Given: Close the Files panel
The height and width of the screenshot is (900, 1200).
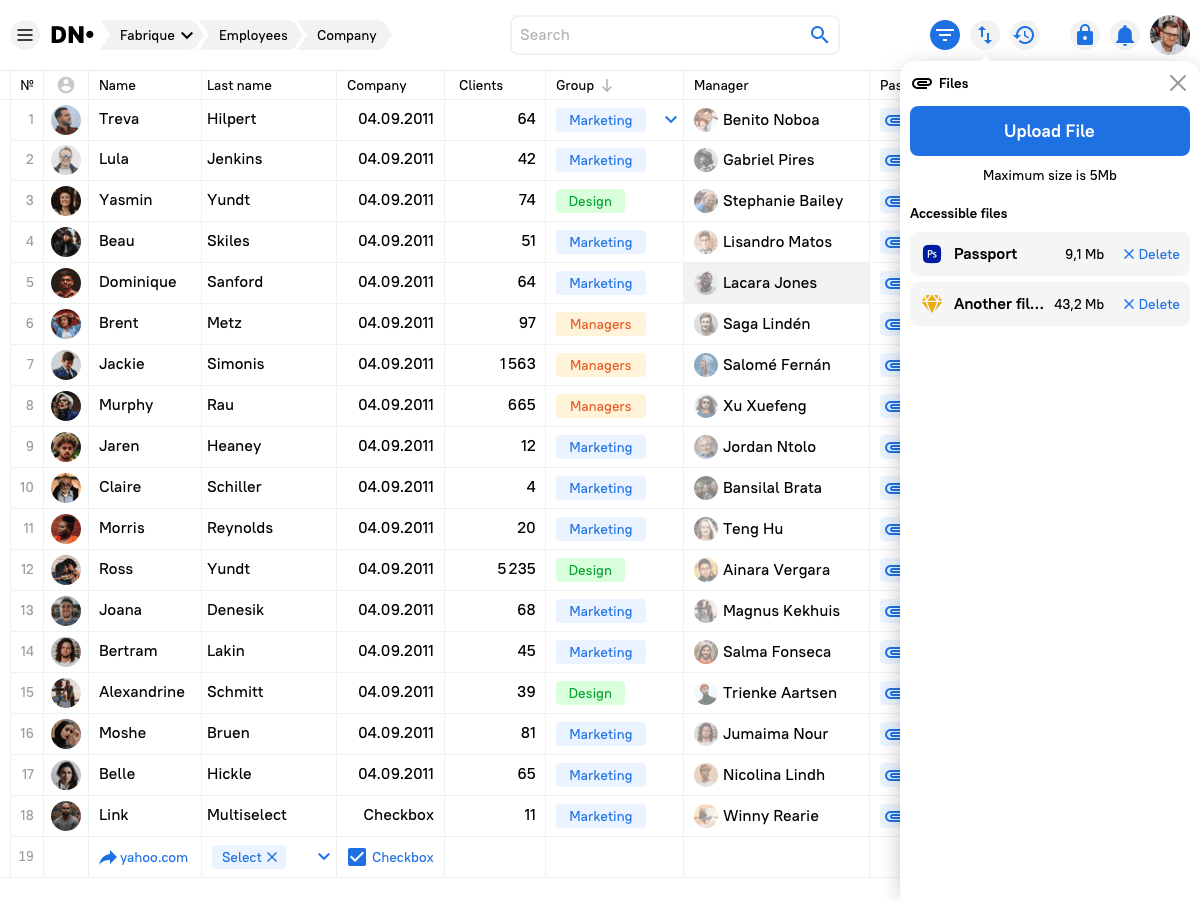Looking at the screenshot, I should coord(1178,83).
